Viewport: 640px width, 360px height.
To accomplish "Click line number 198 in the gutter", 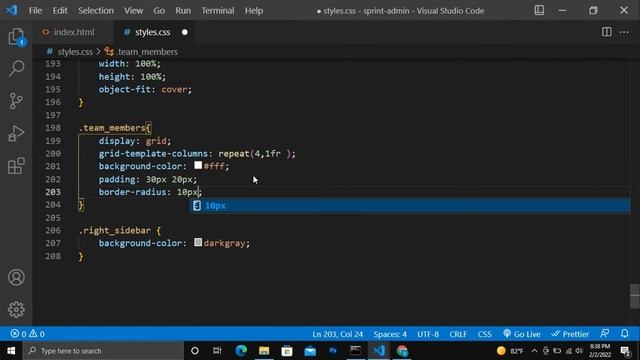I will click(53, 128).
